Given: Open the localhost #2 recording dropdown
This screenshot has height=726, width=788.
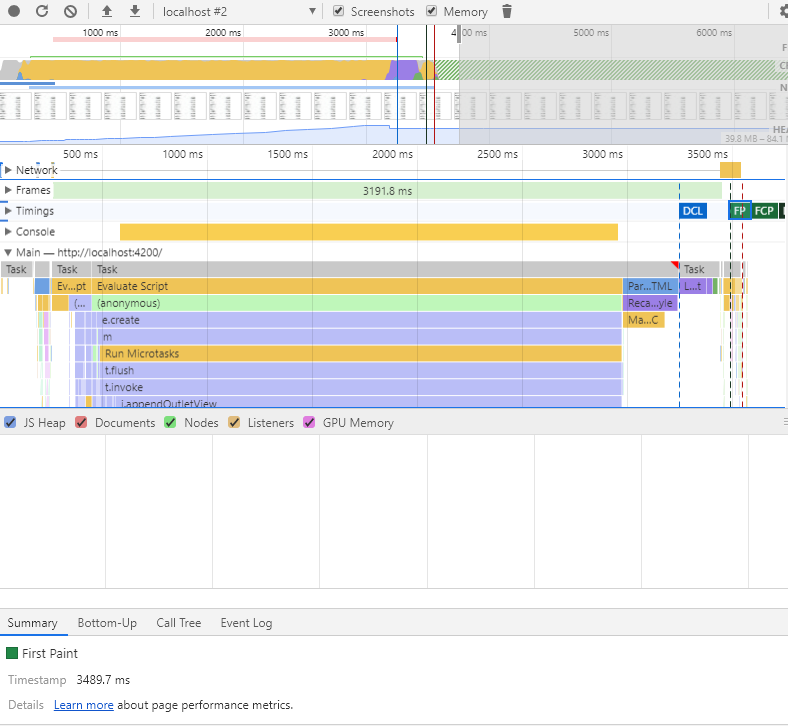Looking at the screenshot, I should (x=240, y=11).
